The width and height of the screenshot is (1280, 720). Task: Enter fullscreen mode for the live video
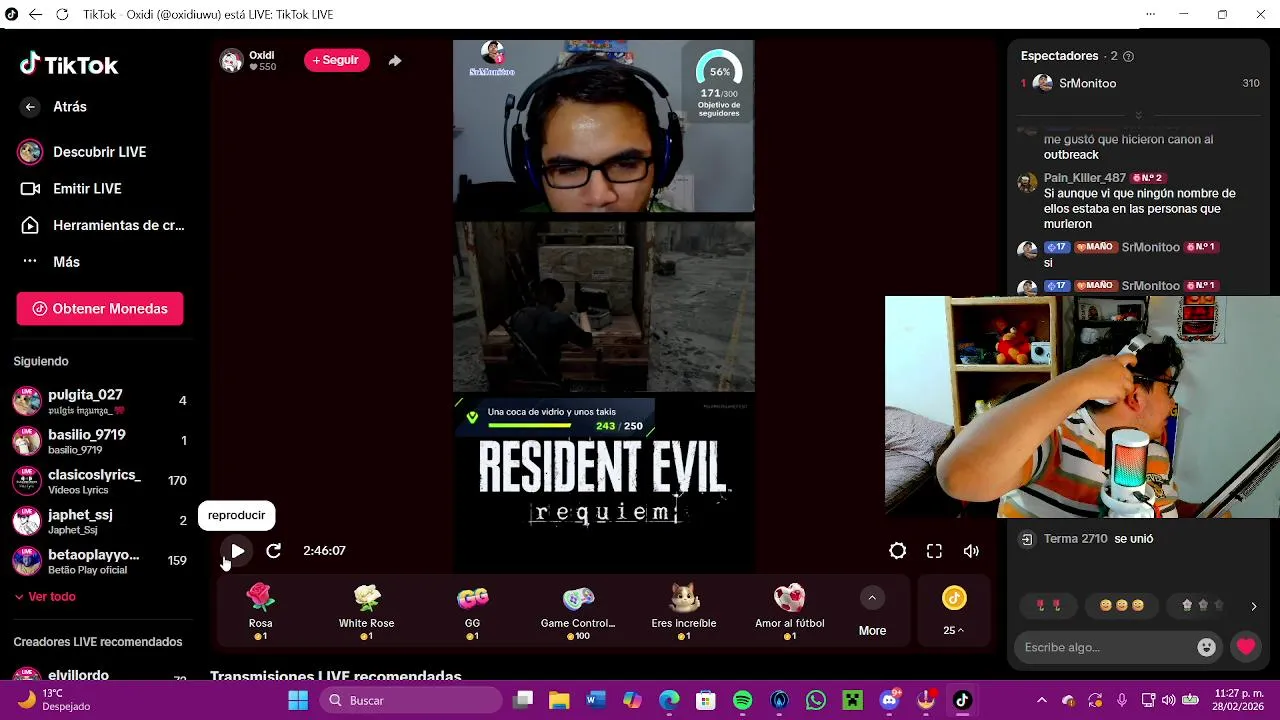934,551
